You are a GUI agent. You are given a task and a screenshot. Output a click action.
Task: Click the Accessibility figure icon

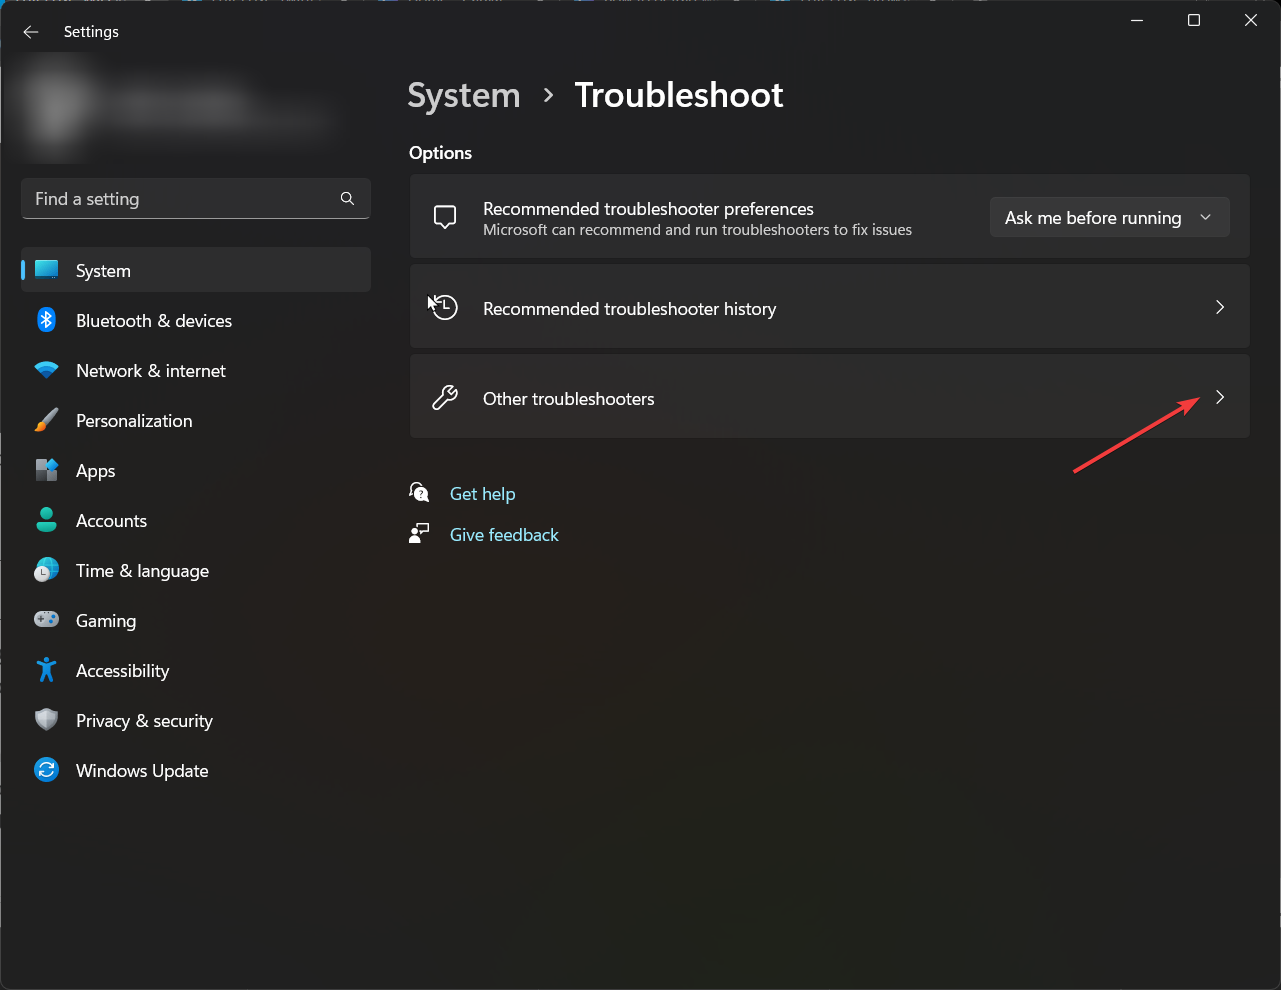47,670
